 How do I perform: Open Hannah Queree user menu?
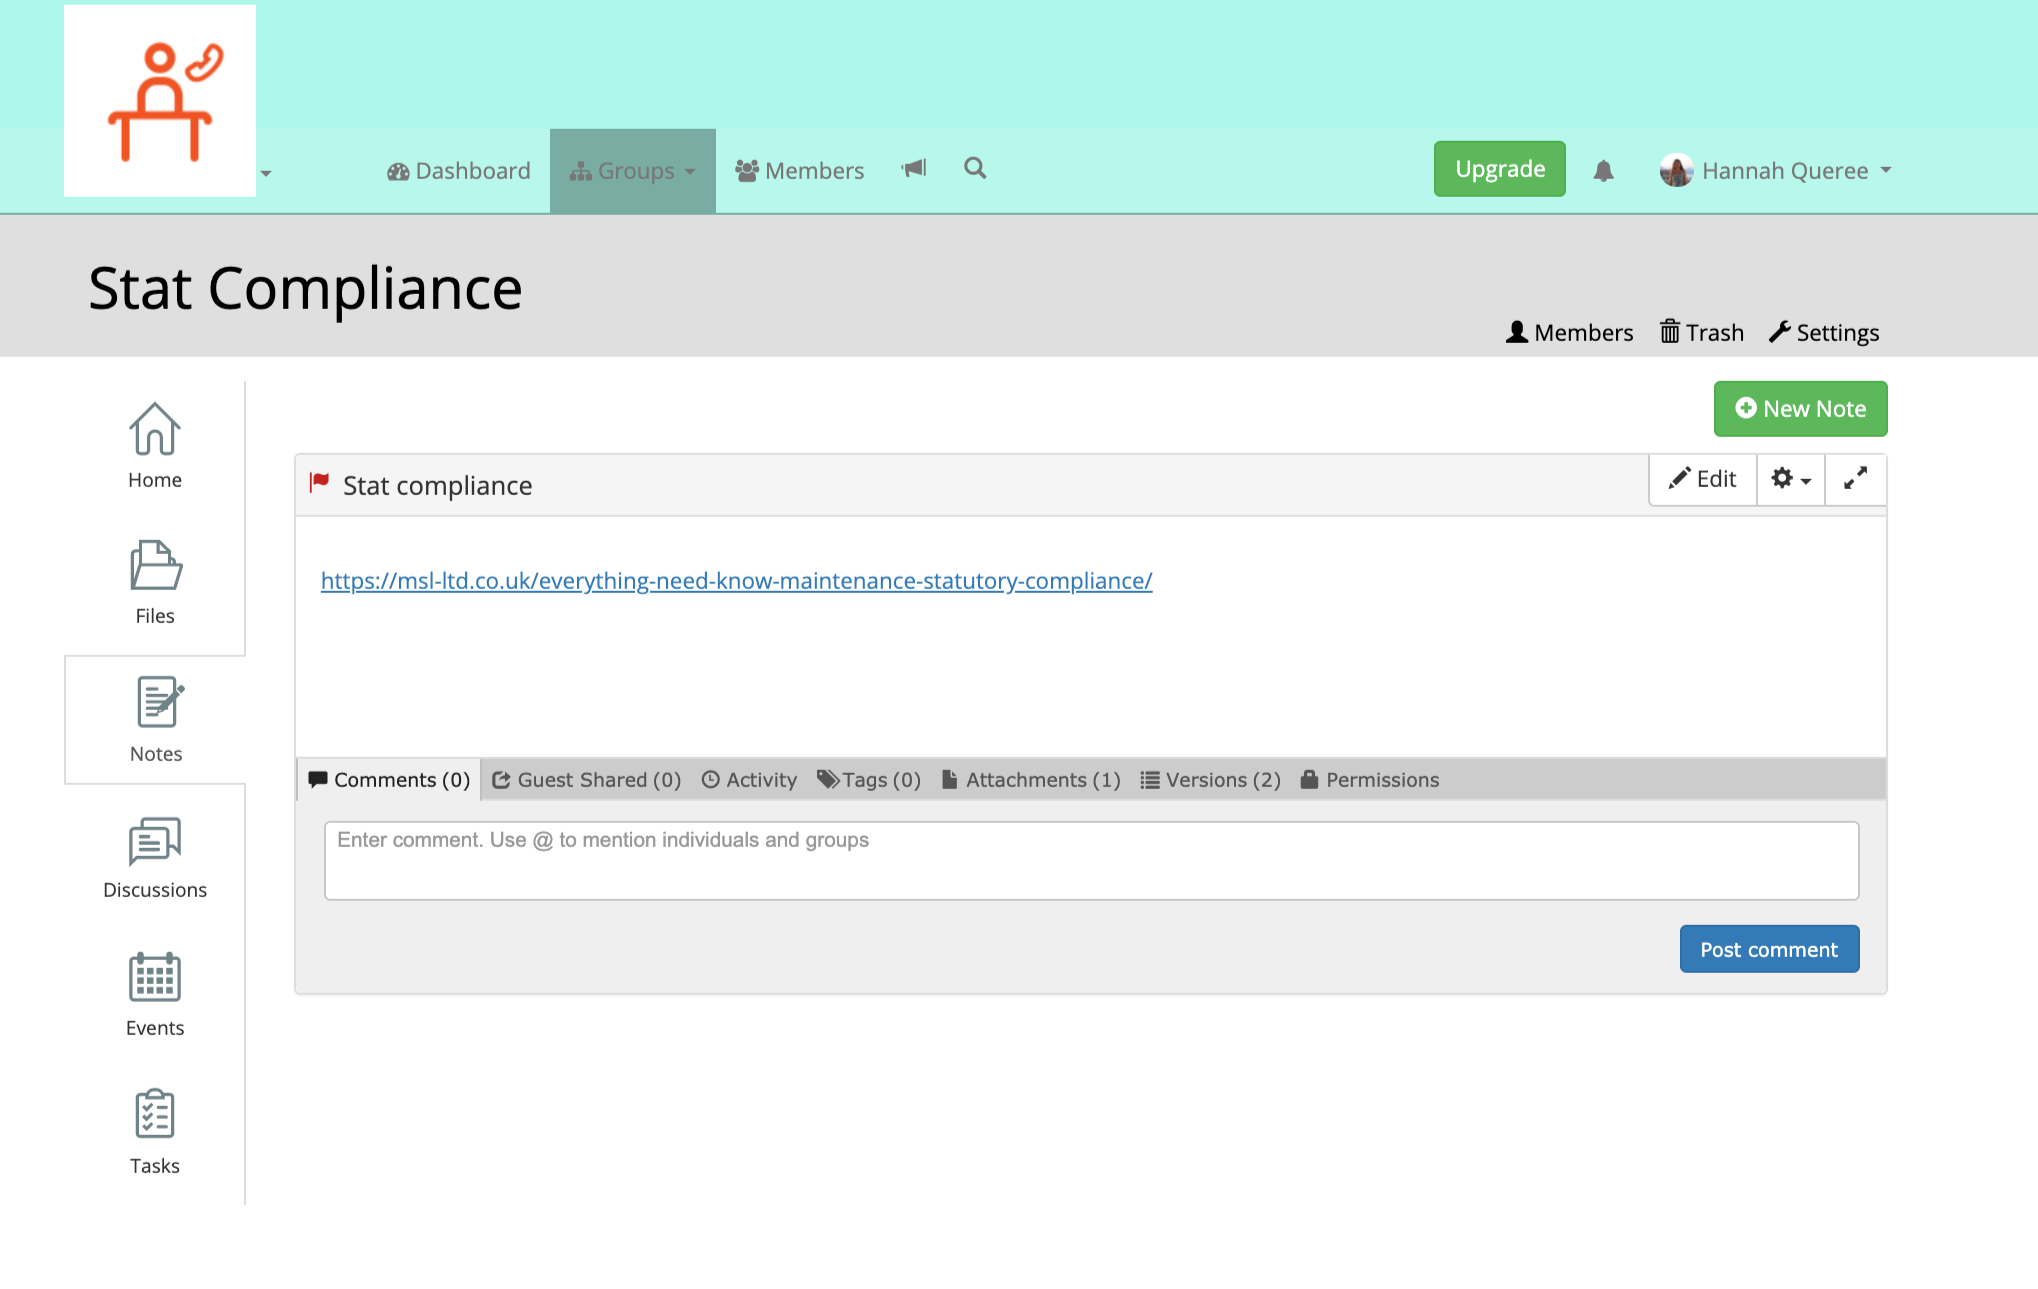pyautogui.click(x=1776, y=171)
